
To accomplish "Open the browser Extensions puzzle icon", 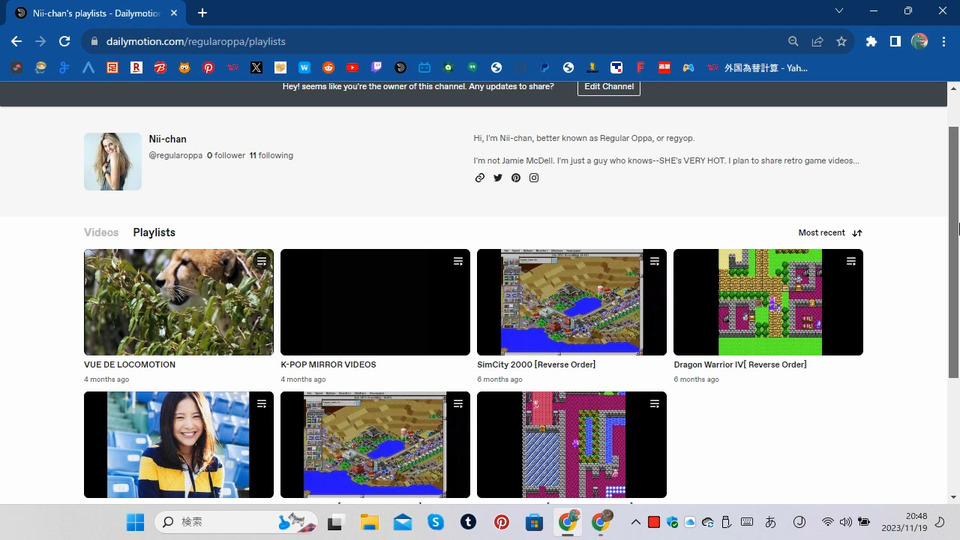I will pyautogui.click(x=871, y=42).
